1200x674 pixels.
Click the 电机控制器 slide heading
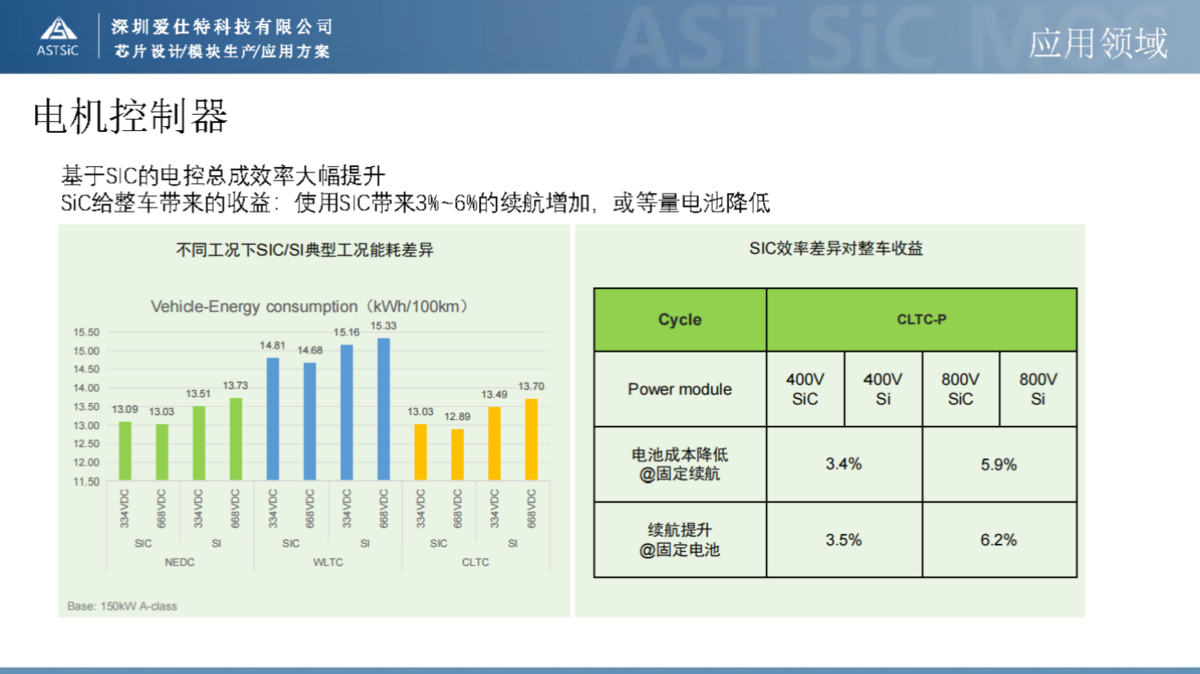point(131,117)
